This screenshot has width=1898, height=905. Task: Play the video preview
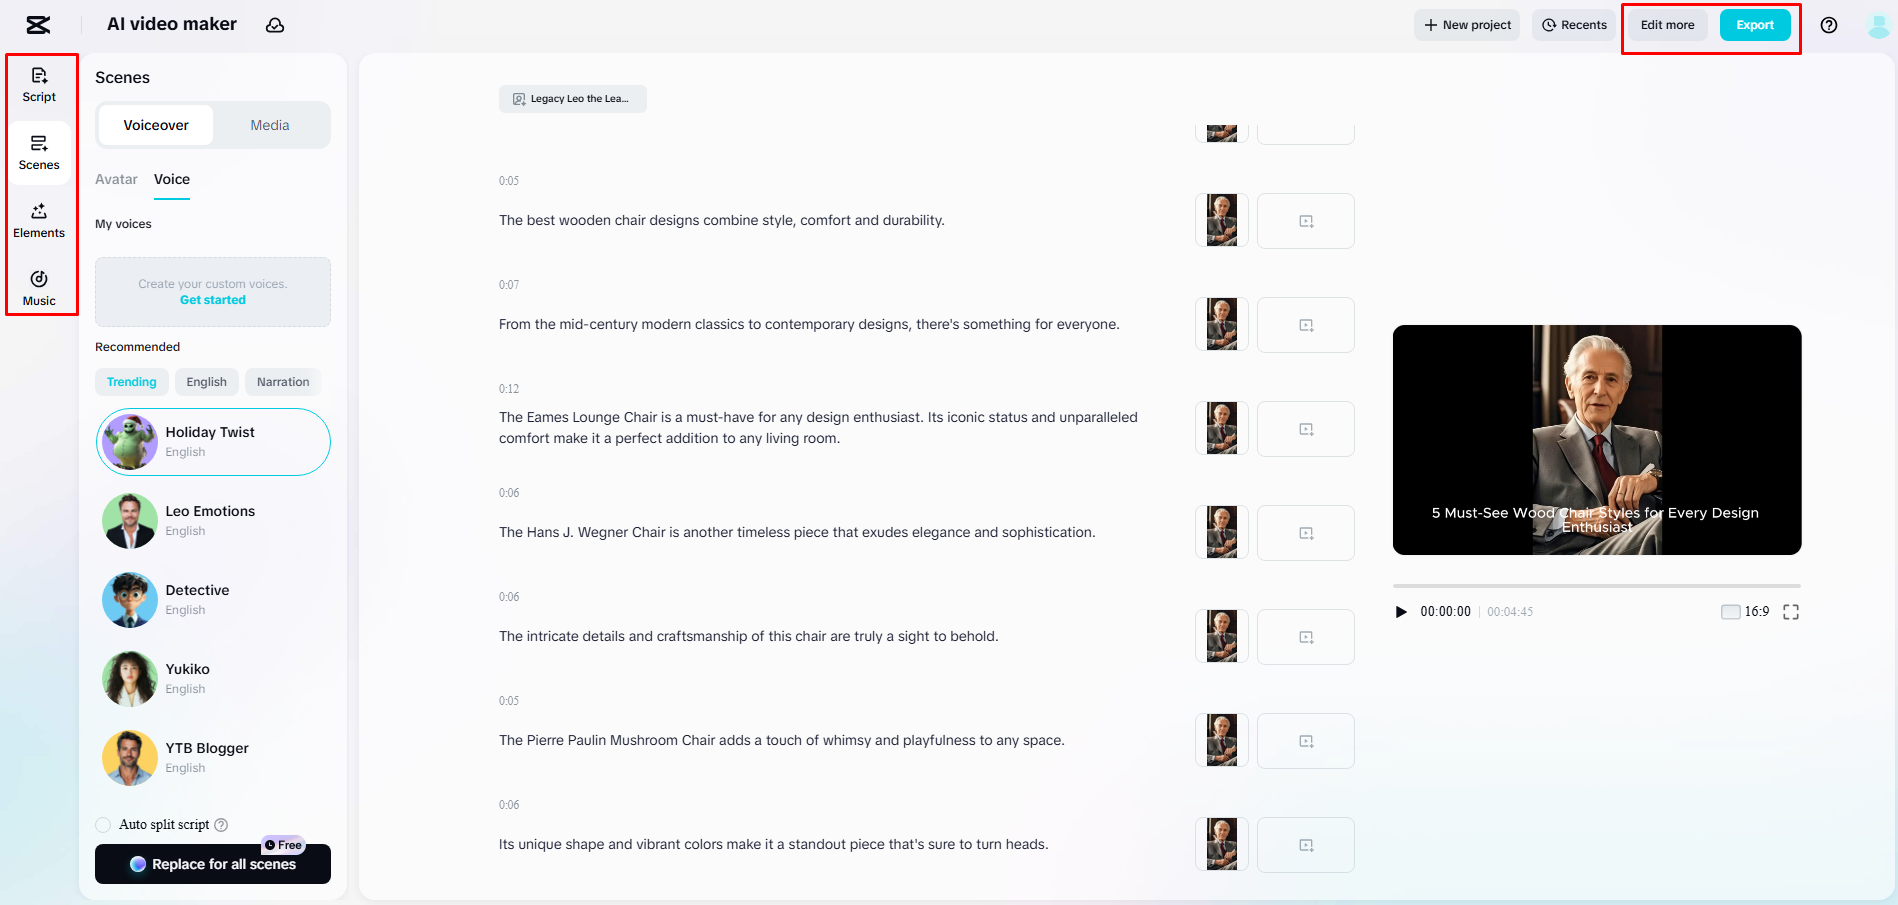[x=1401, y=612]
